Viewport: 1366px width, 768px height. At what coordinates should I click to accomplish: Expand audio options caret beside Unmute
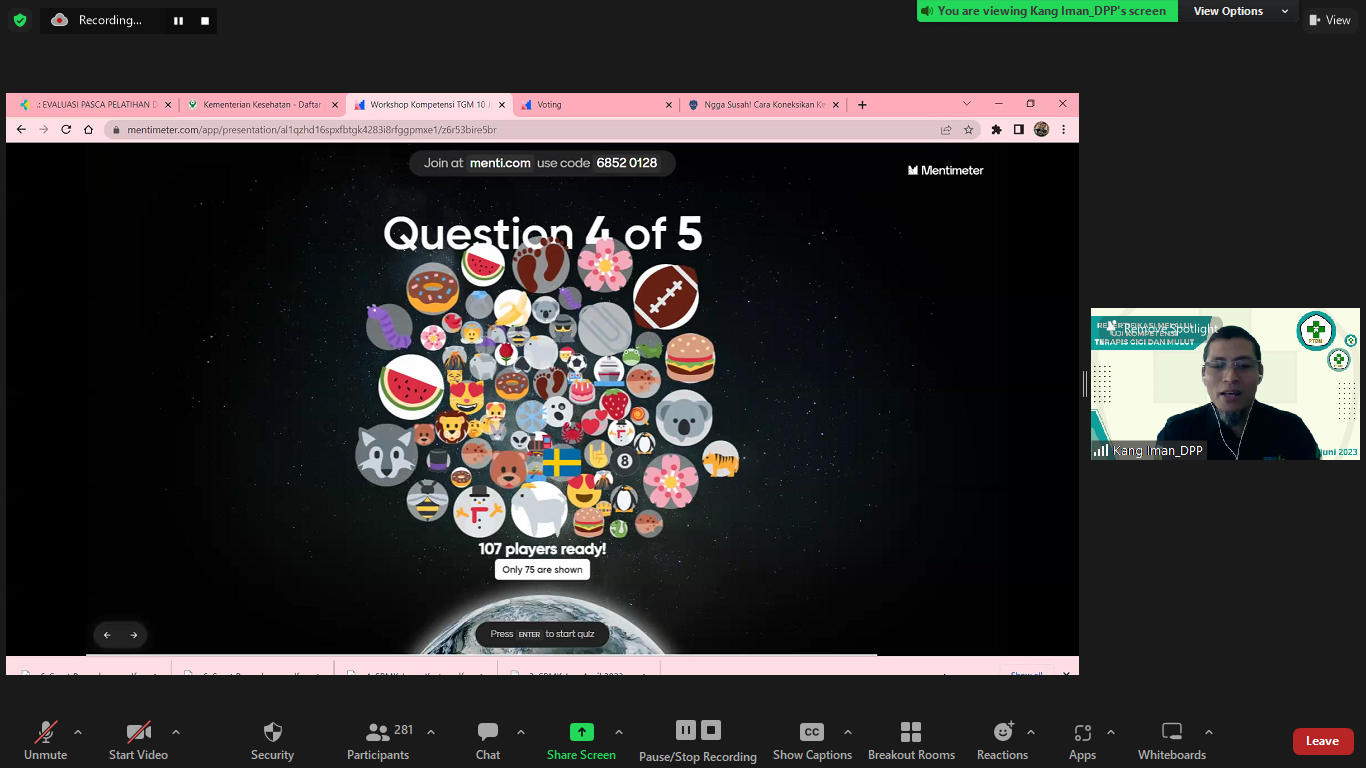tap(78, 732)
